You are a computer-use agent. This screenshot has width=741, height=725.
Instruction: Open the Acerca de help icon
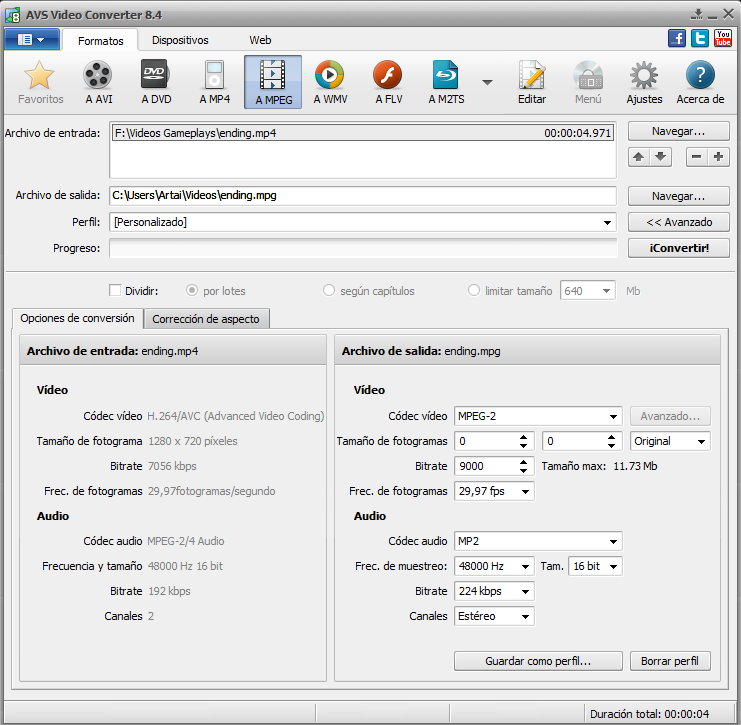[700, 82]
